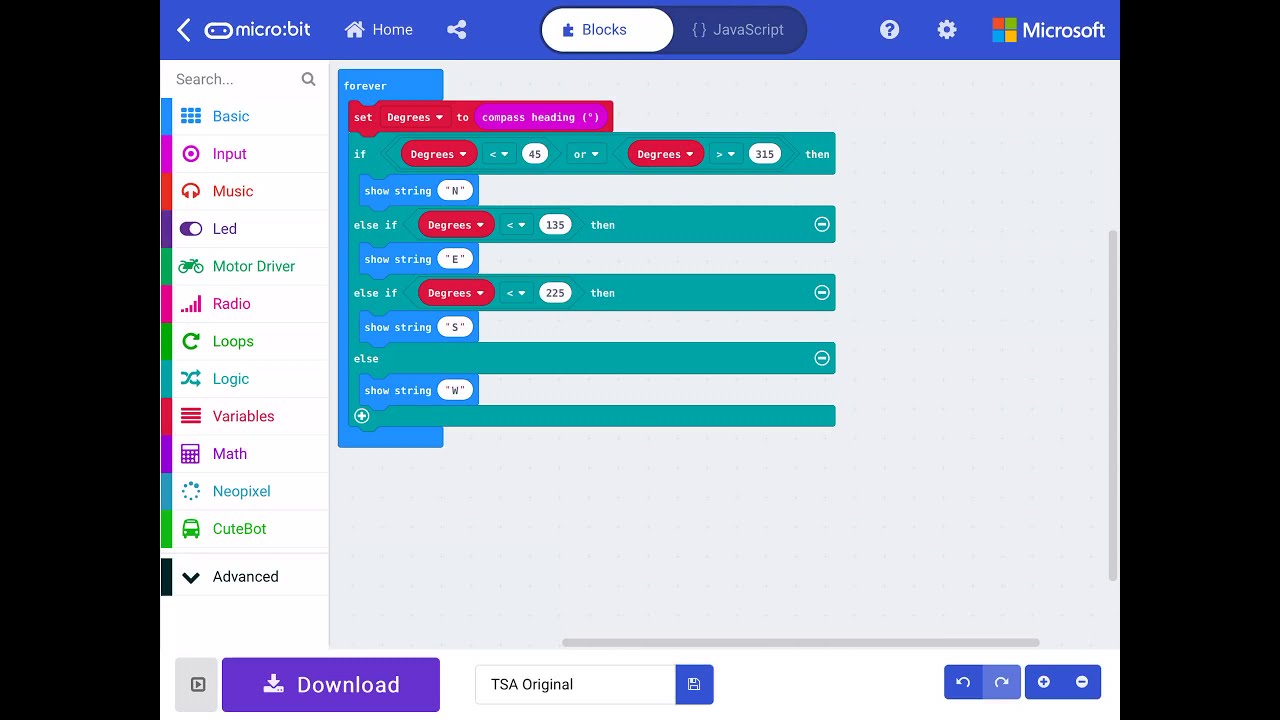Image resolution: width=1280 pixels, height=720 pixels.
Task: Open the CuteBot blocks category
Action: point(244,529)
